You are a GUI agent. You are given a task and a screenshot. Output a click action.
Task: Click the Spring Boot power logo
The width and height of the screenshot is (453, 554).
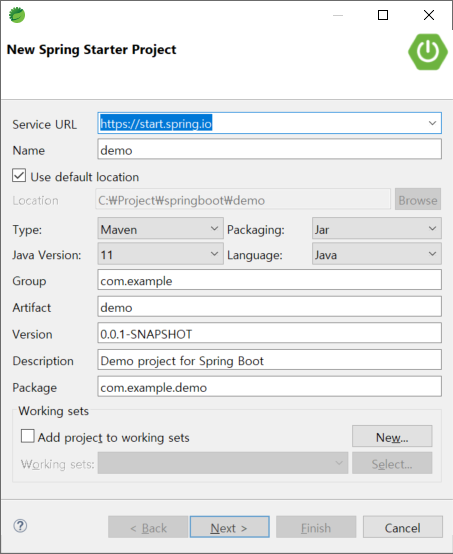point(428,52)
